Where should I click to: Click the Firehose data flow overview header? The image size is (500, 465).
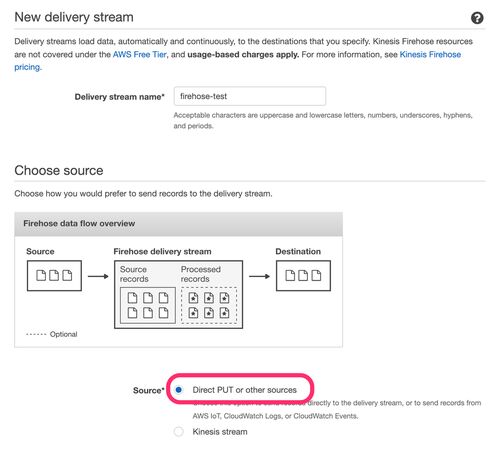coord(178,224)
